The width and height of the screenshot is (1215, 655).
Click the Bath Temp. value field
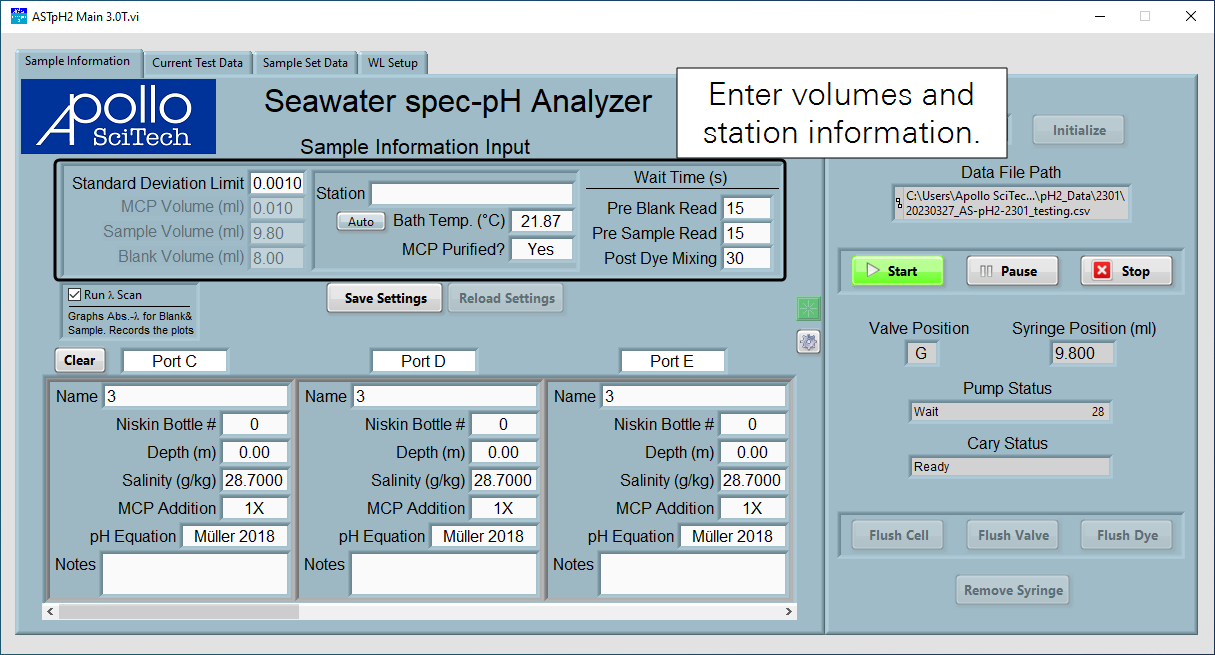click(541, 221)
